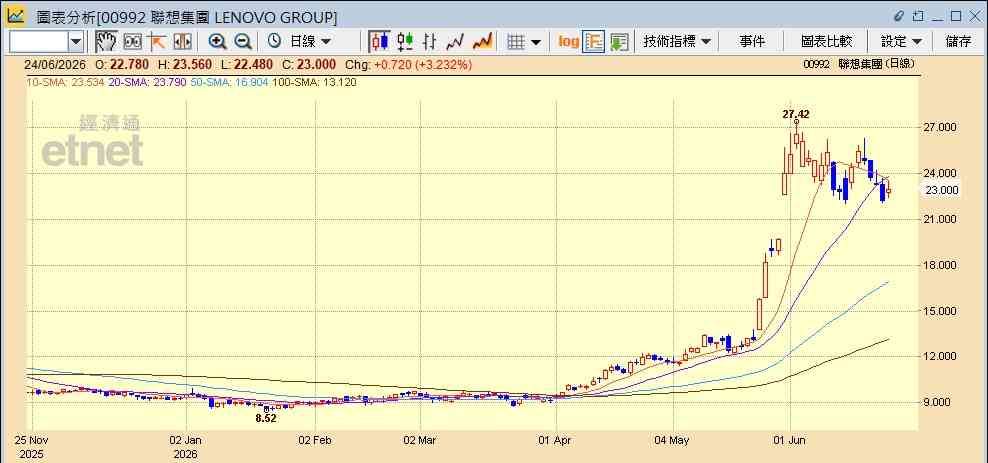Click the H: 23.560 high price readout
Viewport: 988px width, 463px height.
tap(184, 64)
